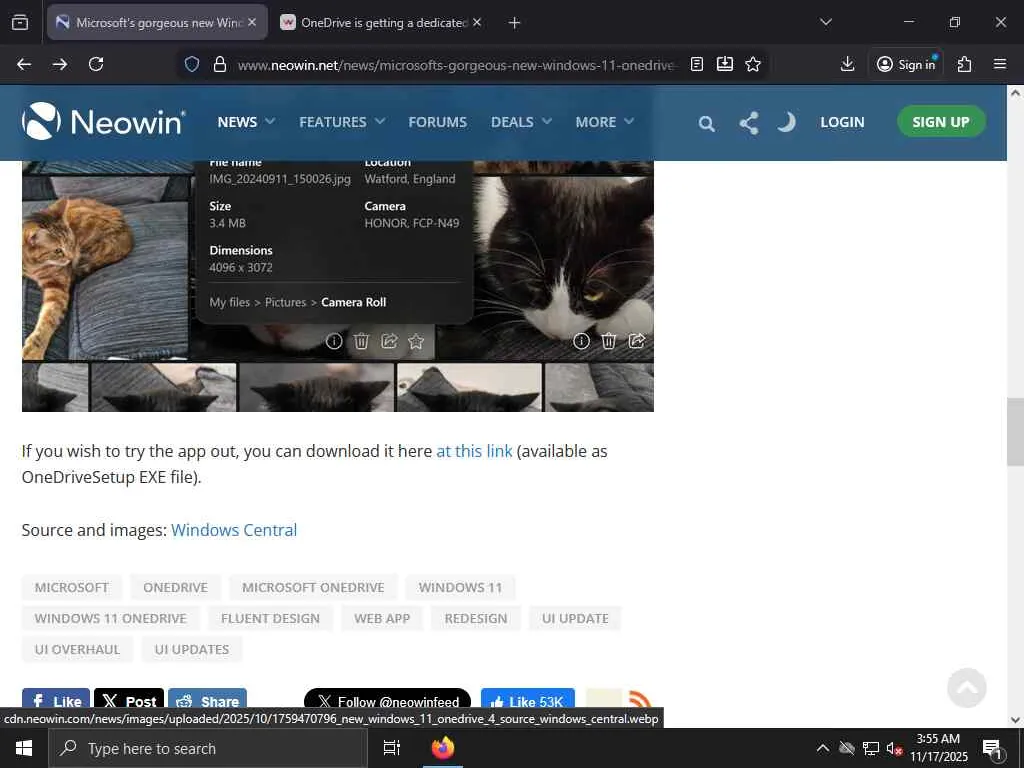Select the WINDOWS 11 ONEDRIVE tag
The width and height of the screenshot is (1024, 768).
tap(110, 618)
